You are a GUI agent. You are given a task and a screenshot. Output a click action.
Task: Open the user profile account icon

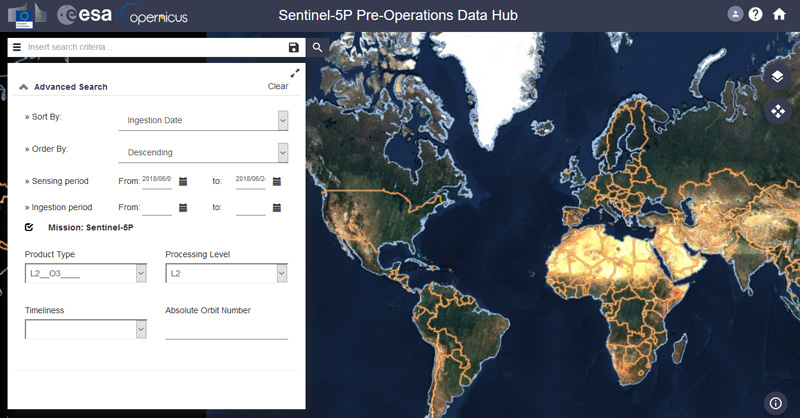point(736,14)
